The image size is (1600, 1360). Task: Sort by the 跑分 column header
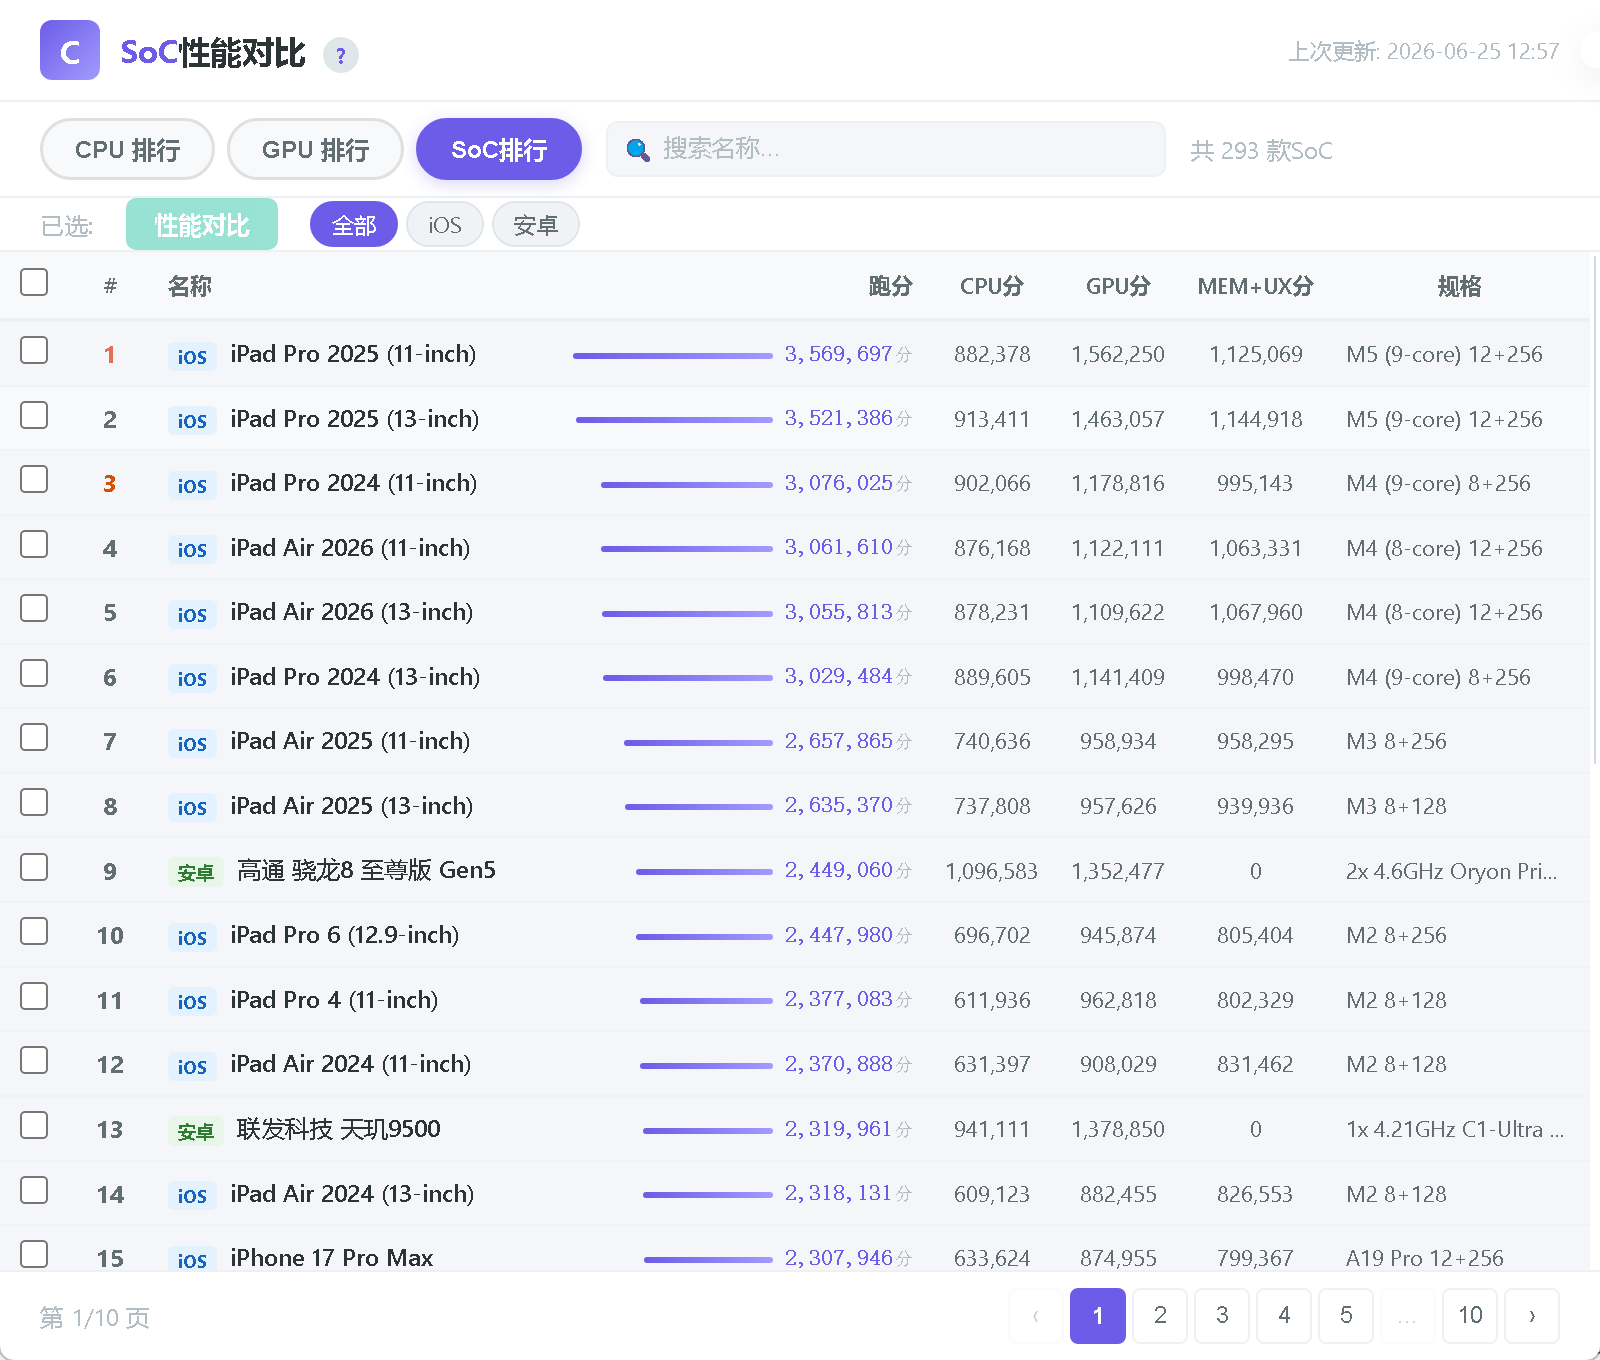point(890,286)
